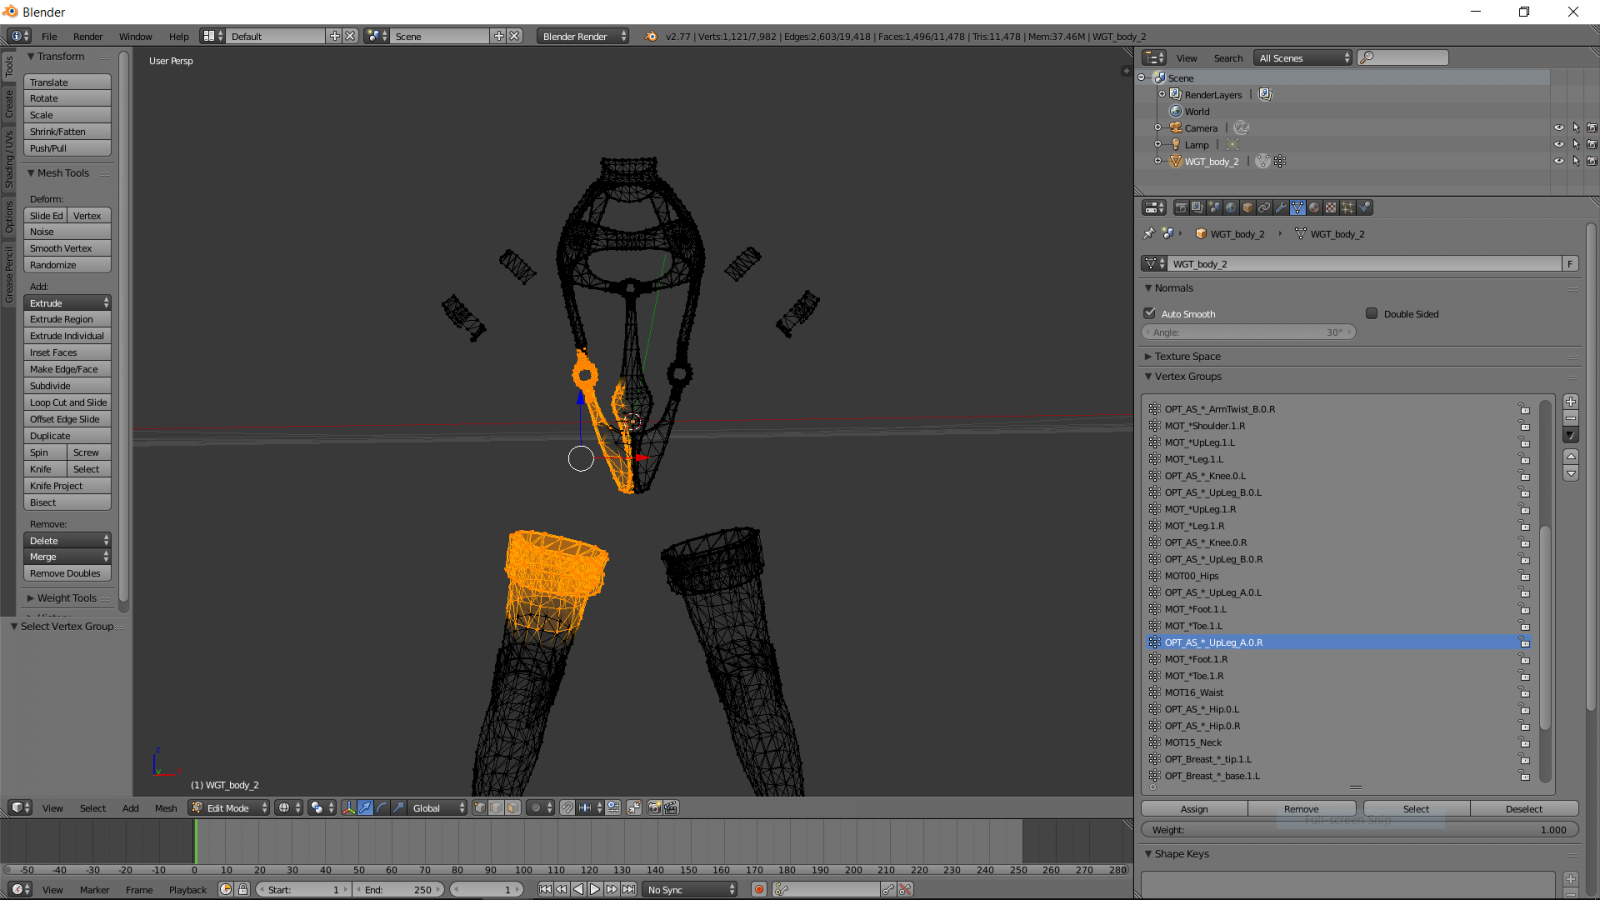Open the Texture properties tab (checkered icon)
The image size is (1600, 900).
pos(1329,207)
